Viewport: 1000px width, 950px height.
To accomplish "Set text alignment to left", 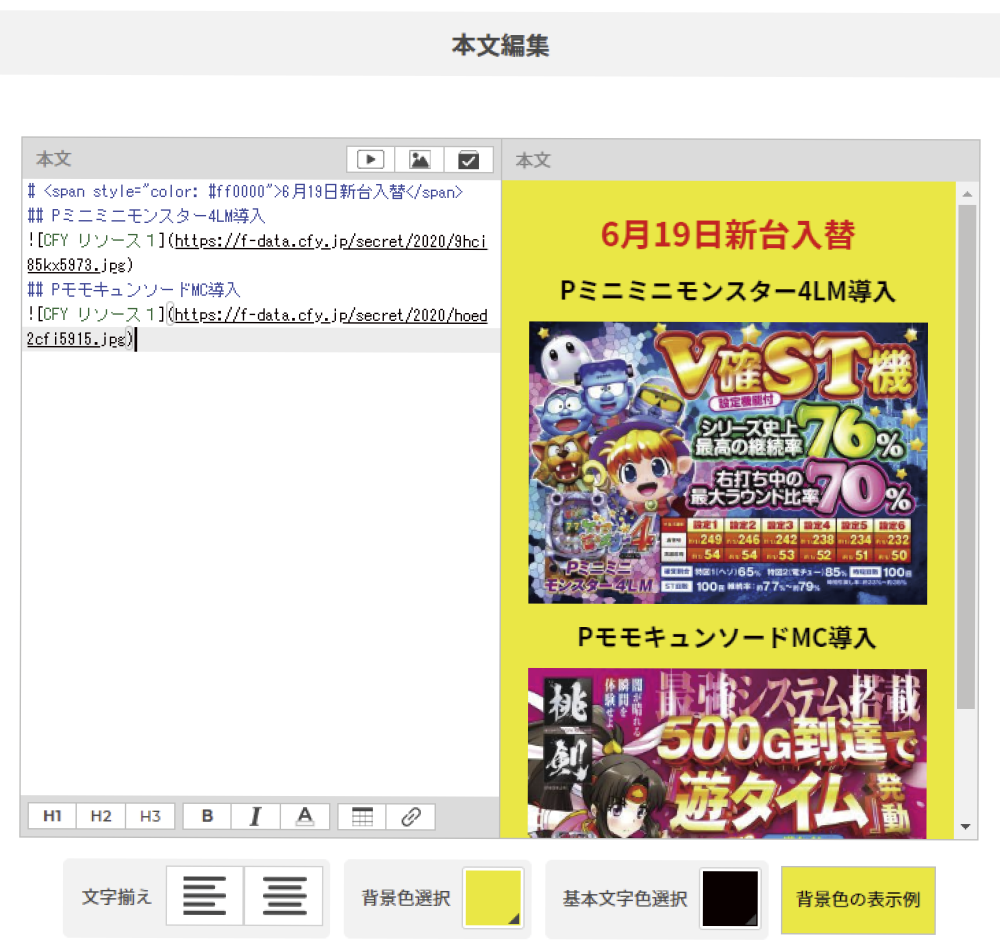I will (205, 896).
